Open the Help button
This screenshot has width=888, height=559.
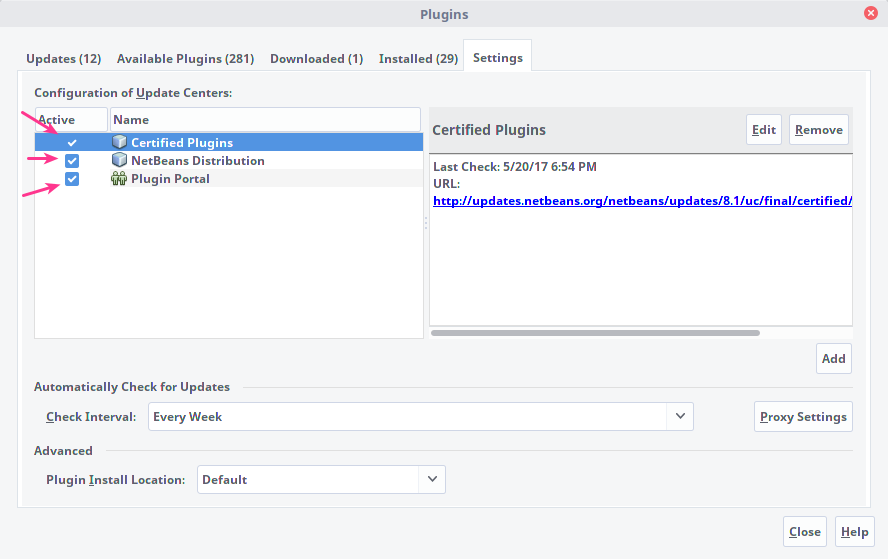(855, 531)
